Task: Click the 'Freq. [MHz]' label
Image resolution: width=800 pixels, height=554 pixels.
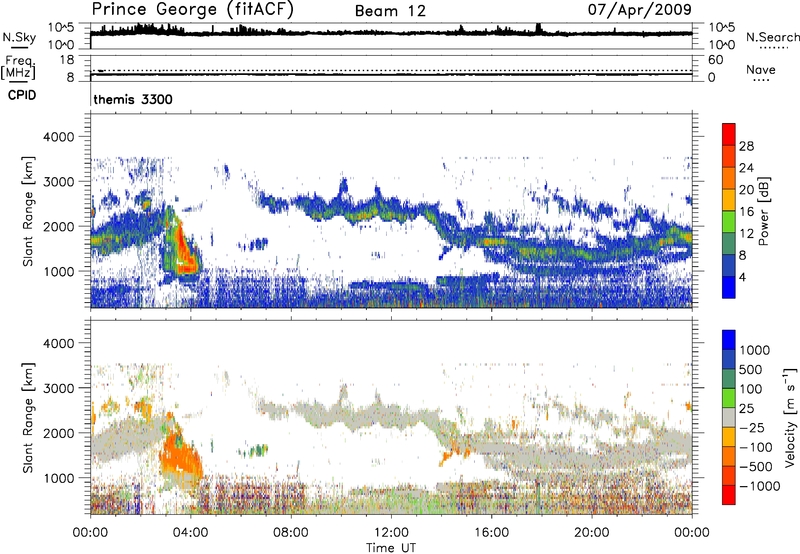Action: [18, 67]
